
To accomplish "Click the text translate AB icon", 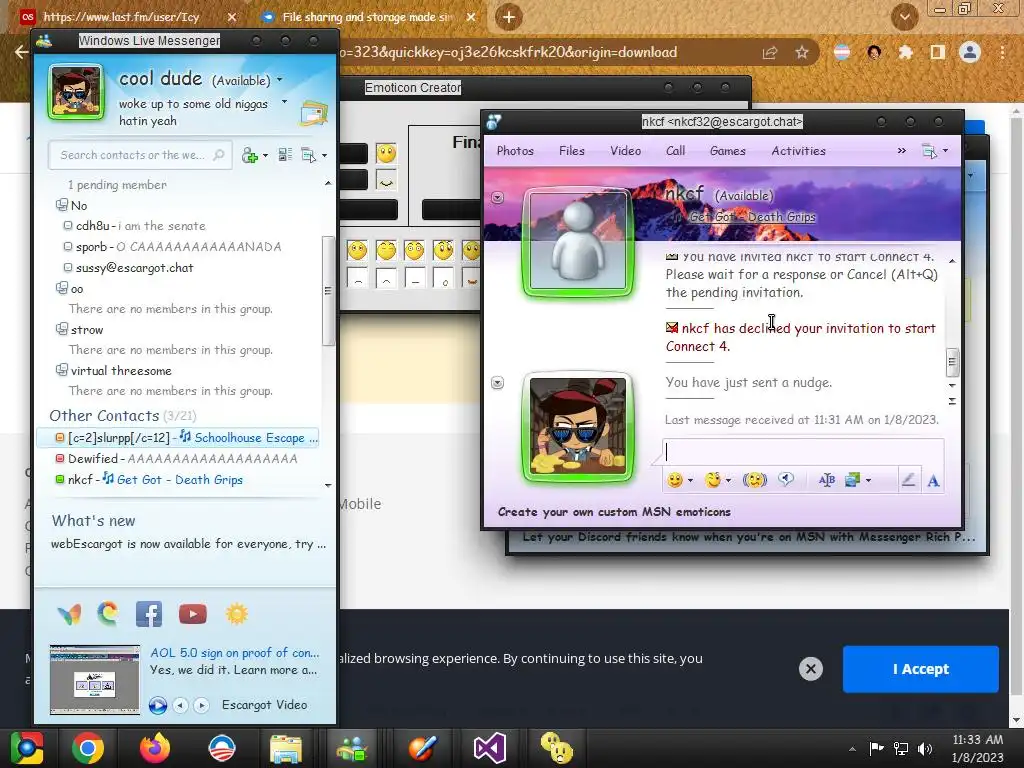I will click(x=827, y=481).
